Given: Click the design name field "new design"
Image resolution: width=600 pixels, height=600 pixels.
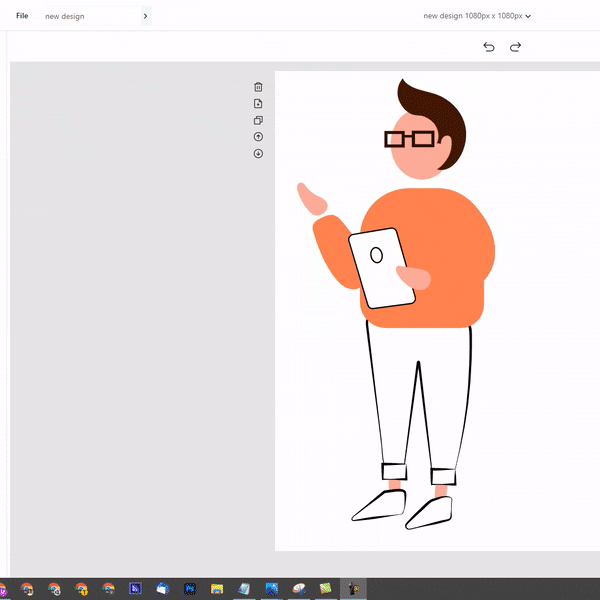Looking at the screenshot, I should click(x=91, y=16).
